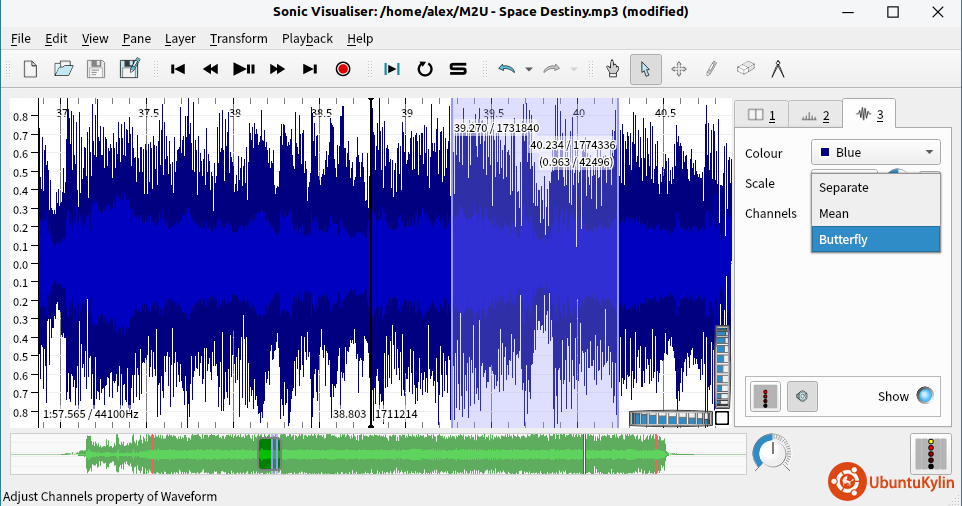Screen dimensions: 962x506
Task: Toggle Constrain Playback to Selection
Action: click(x=392, y=69)
